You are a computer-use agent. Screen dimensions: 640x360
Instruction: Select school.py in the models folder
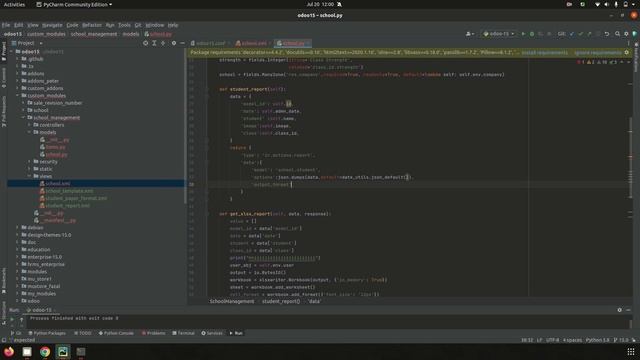[x=56, y=155]
